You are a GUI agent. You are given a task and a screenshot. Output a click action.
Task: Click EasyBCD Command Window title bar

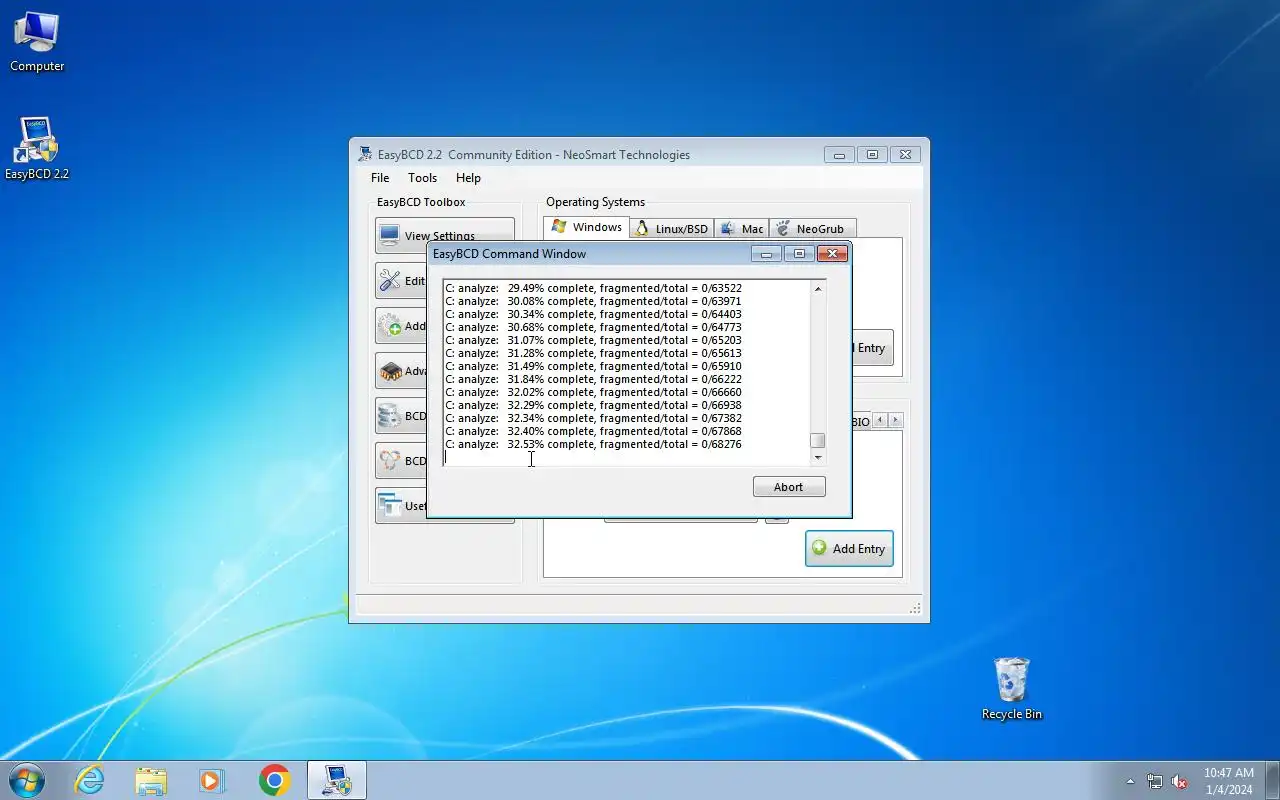point(590,254)
